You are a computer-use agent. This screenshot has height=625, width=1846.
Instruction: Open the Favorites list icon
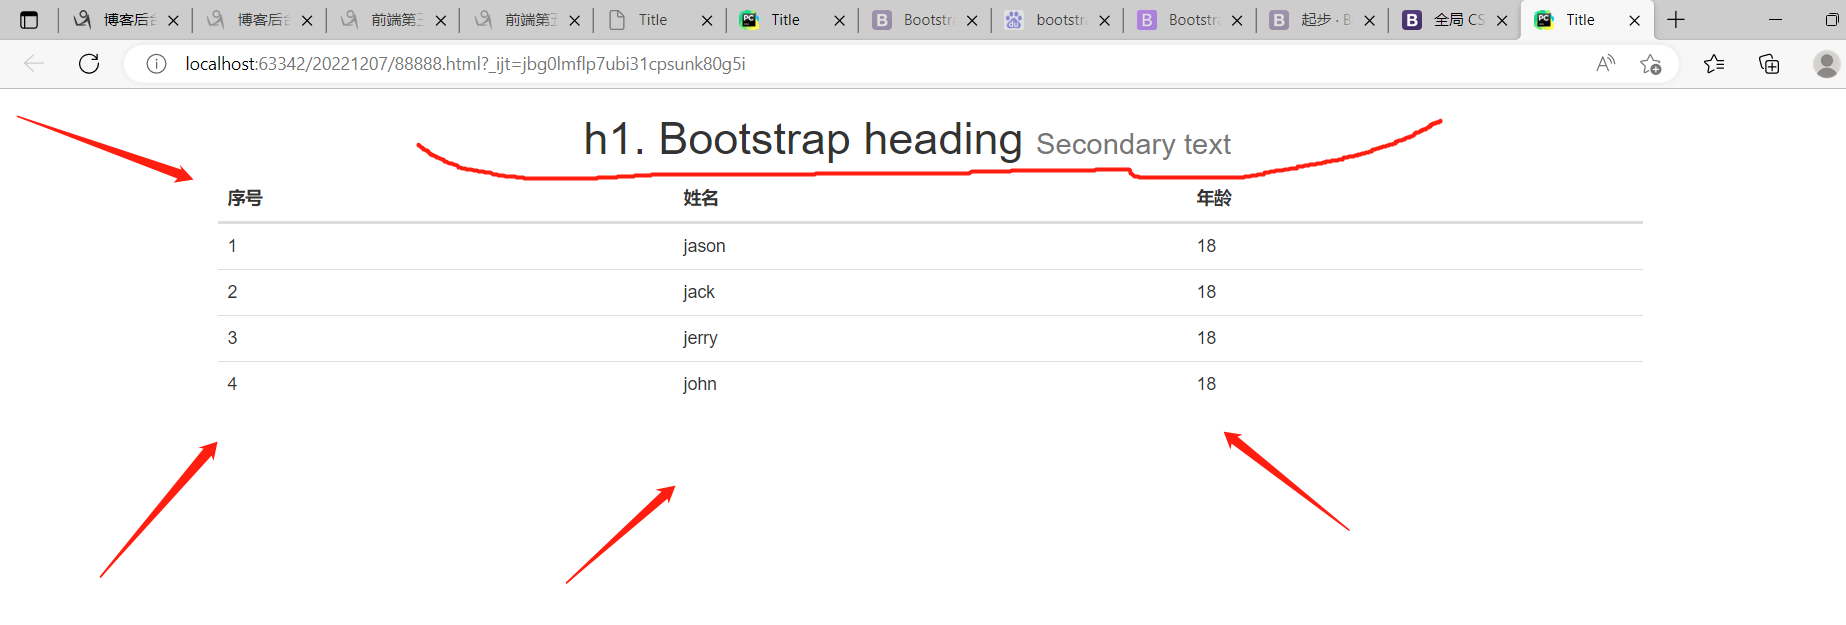tap(1714, 64)
